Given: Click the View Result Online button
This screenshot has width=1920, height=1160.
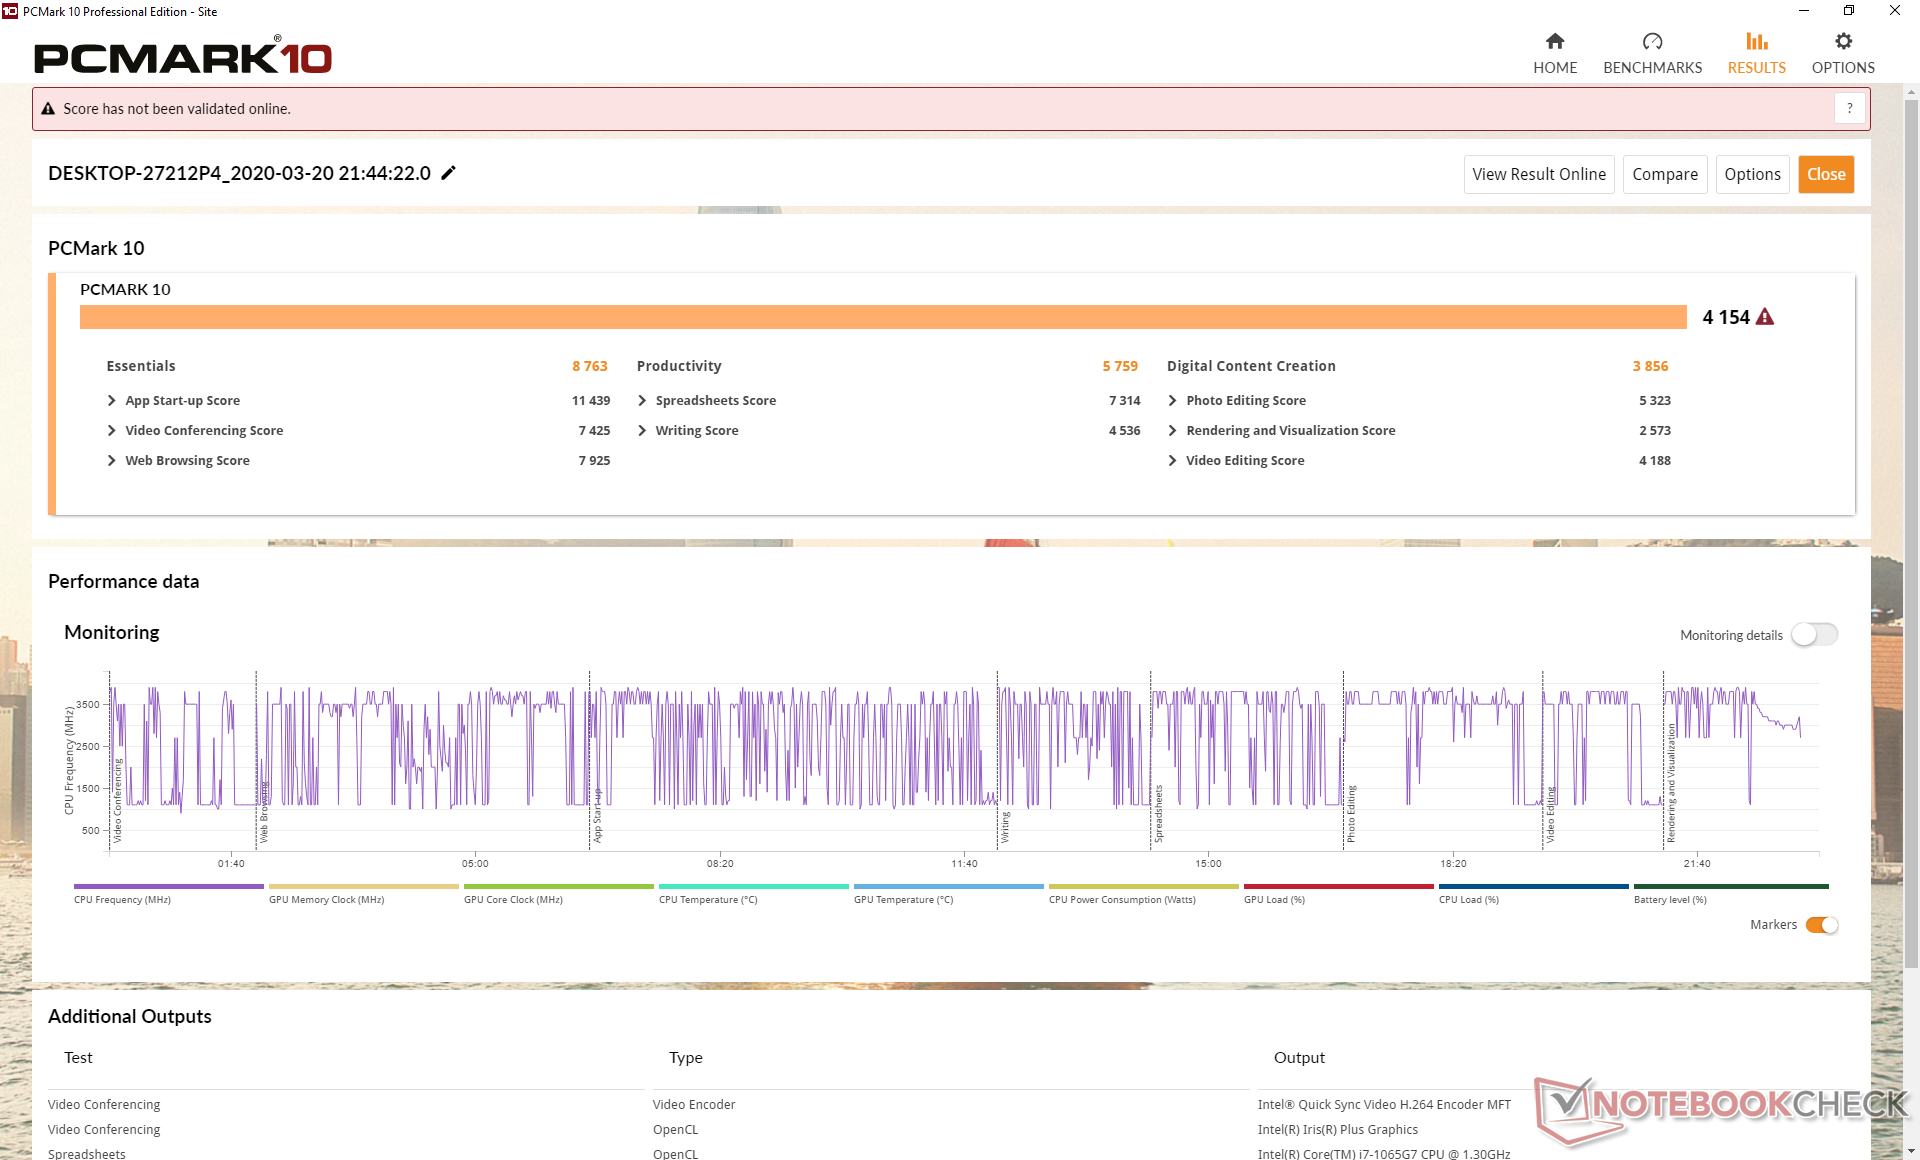Looking at the screenshot, I should pyautogui.click(x=1538, y=174).
